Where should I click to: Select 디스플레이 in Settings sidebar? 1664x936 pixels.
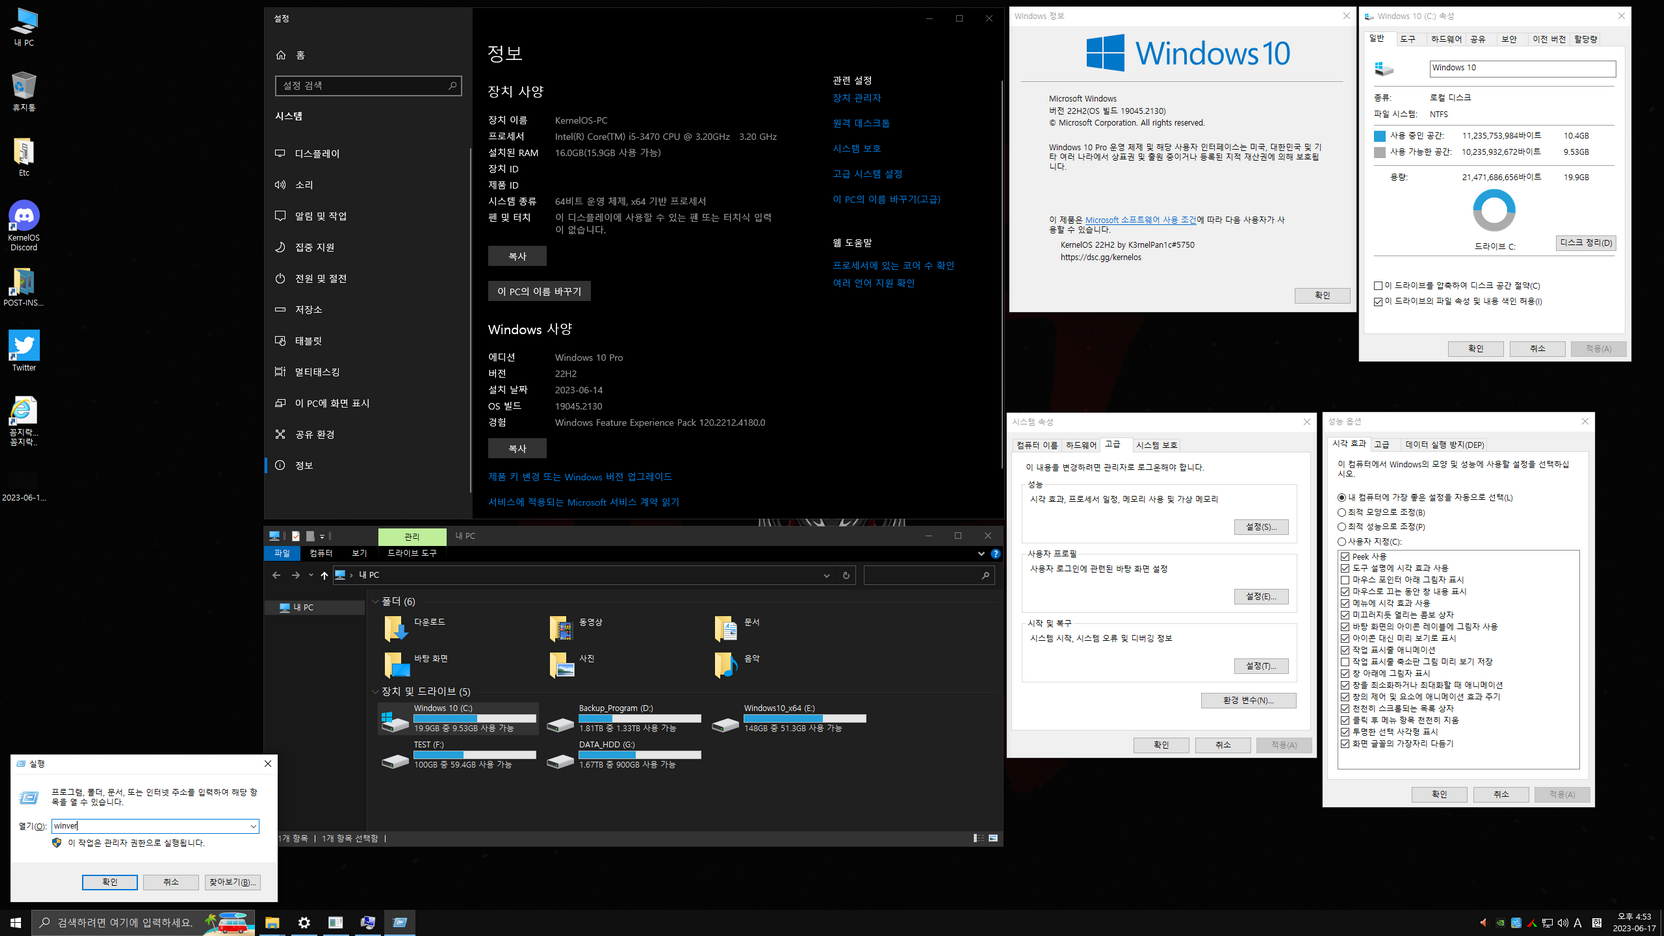tap(368, 154)
